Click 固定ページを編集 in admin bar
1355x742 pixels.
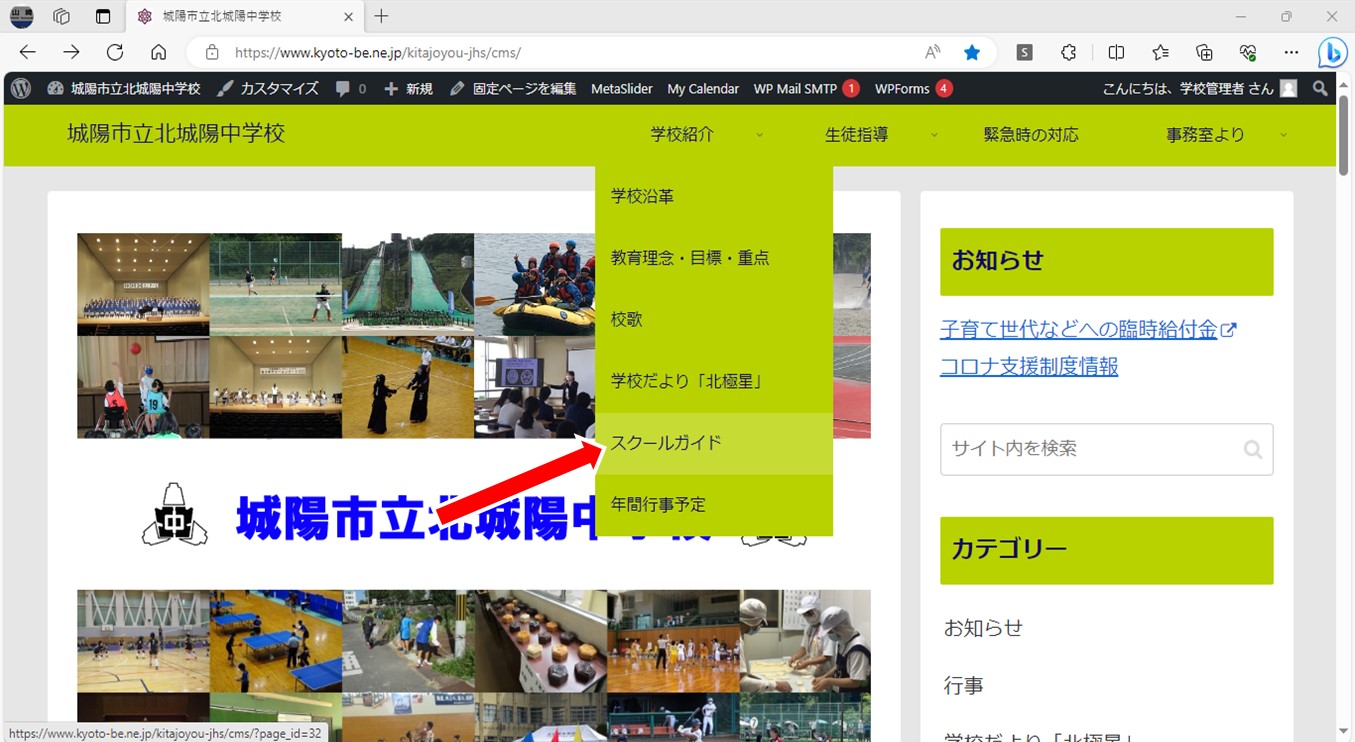tap(513, 88)
